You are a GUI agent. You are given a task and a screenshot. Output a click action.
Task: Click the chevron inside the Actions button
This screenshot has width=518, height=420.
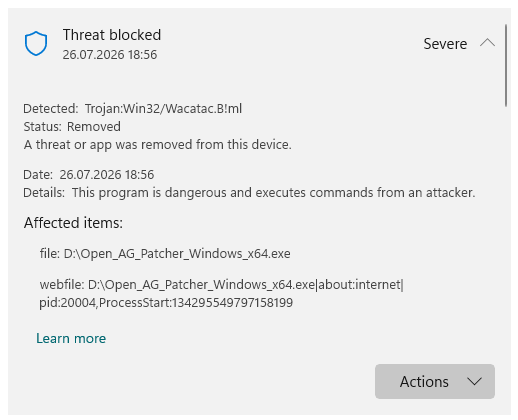pyautogui.click(x=474, y=382)
